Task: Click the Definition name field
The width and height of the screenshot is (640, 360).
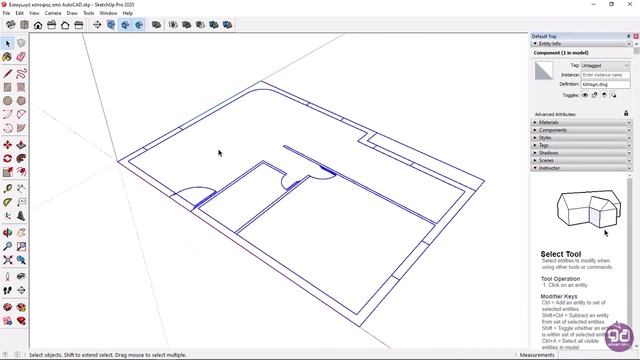Action: pos(605,84)
